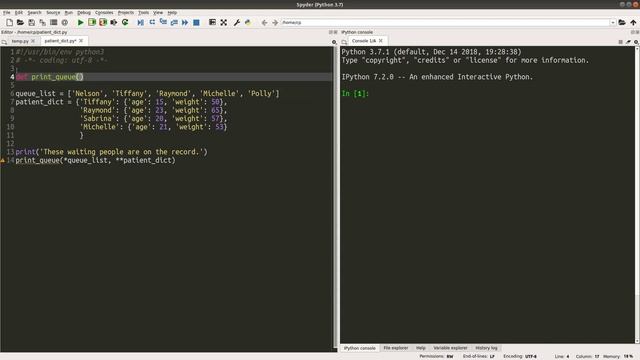Select the patient_dict.py editor tab
Screen dimensions: 640x360
(60, 41)
